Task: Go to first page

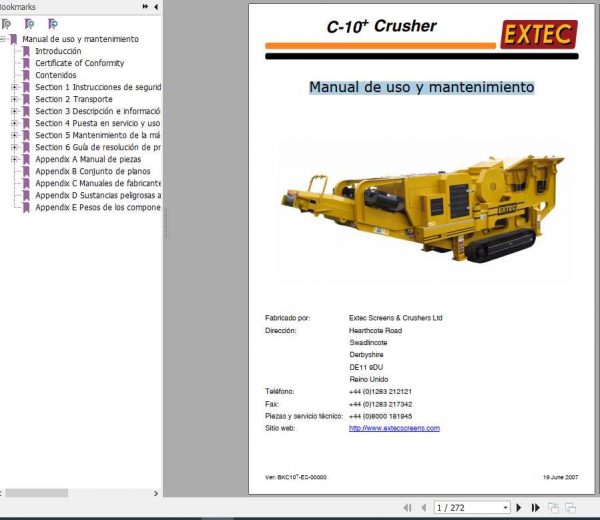Action: [x=408, y=508]
